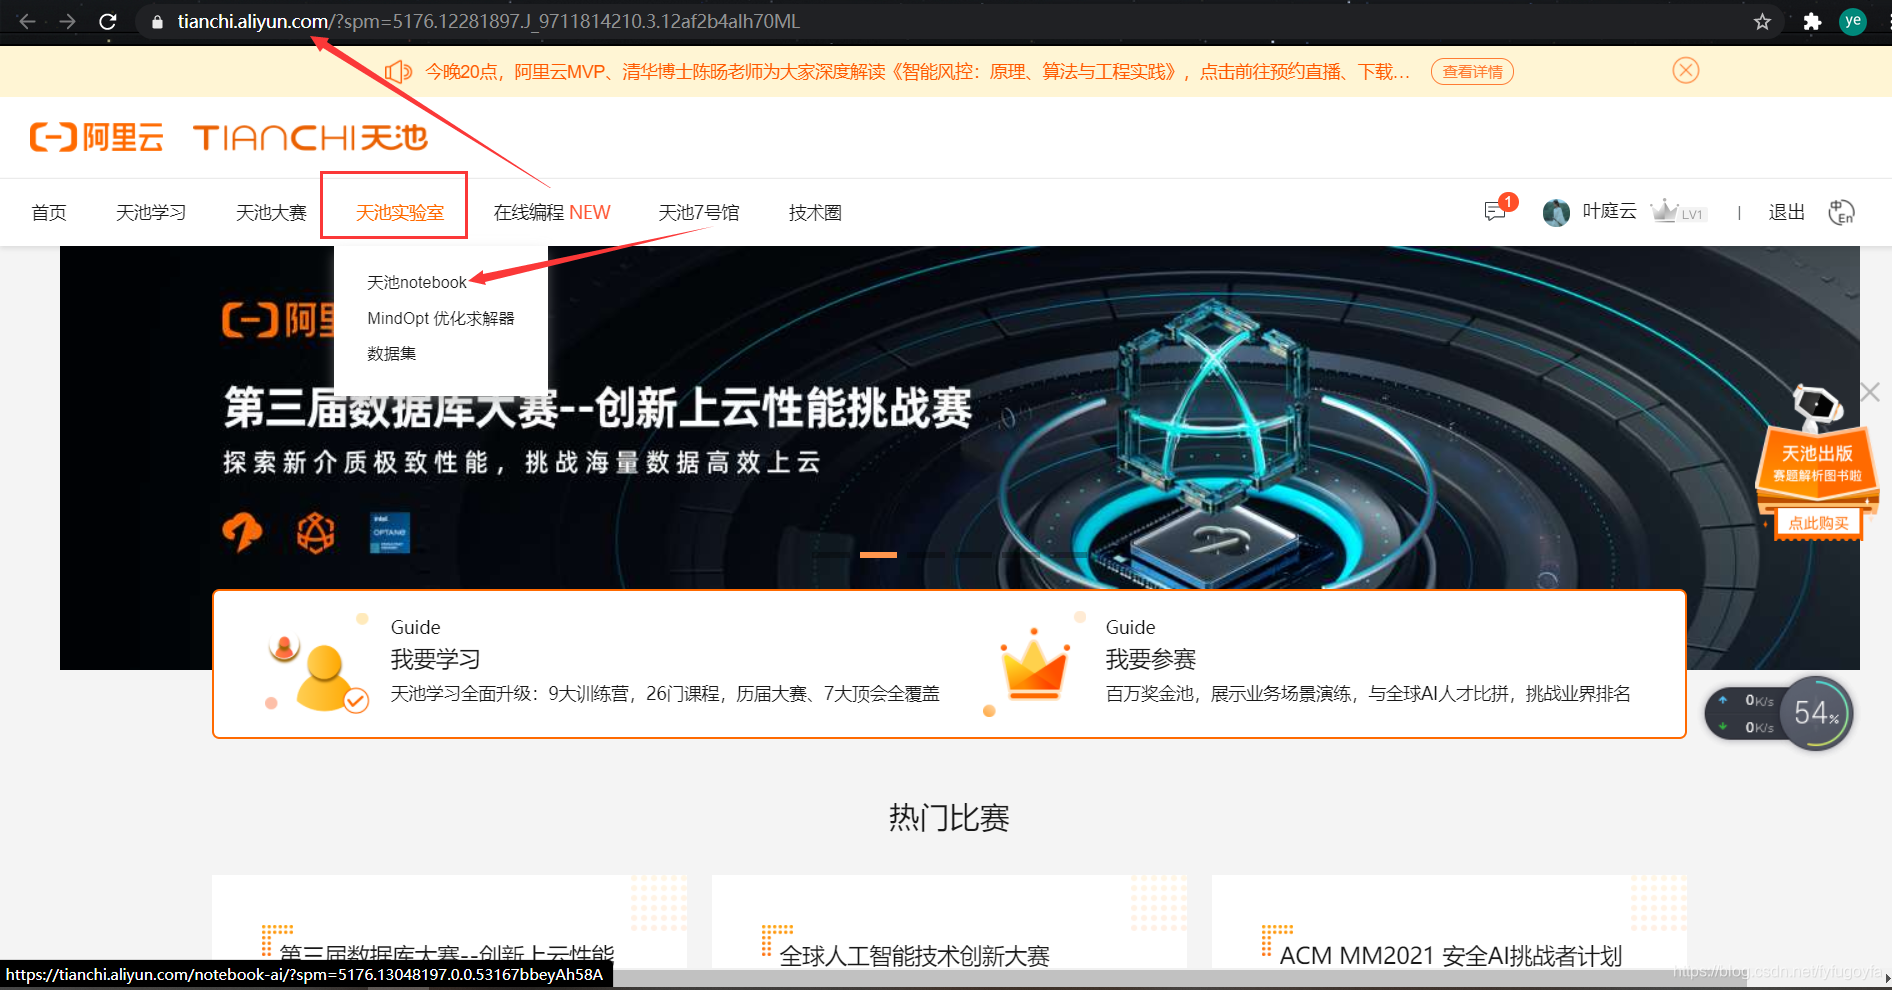Click the user avatar picture

click(x=1556, y=212)
